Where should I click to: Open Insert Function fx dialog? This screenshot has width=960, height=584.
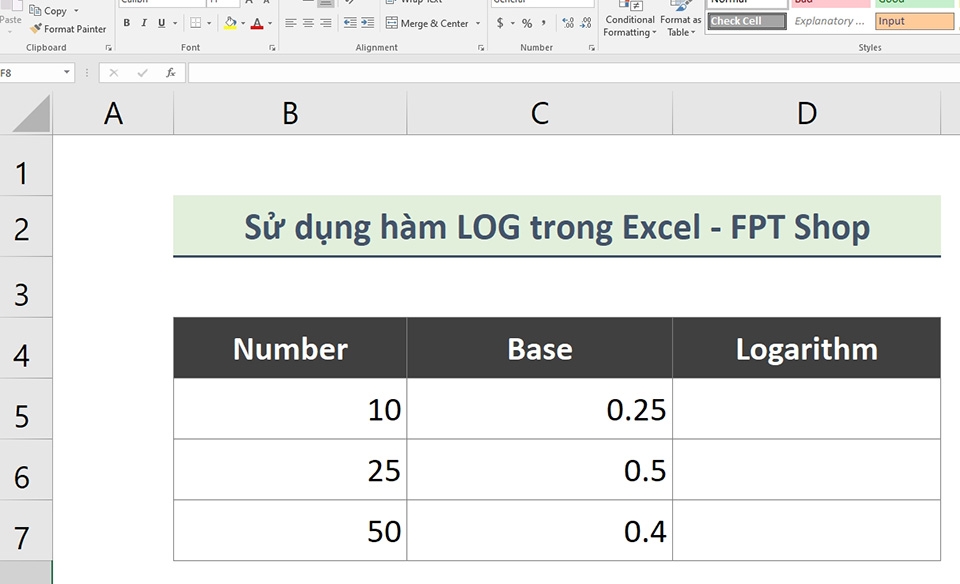coord(171,73)
